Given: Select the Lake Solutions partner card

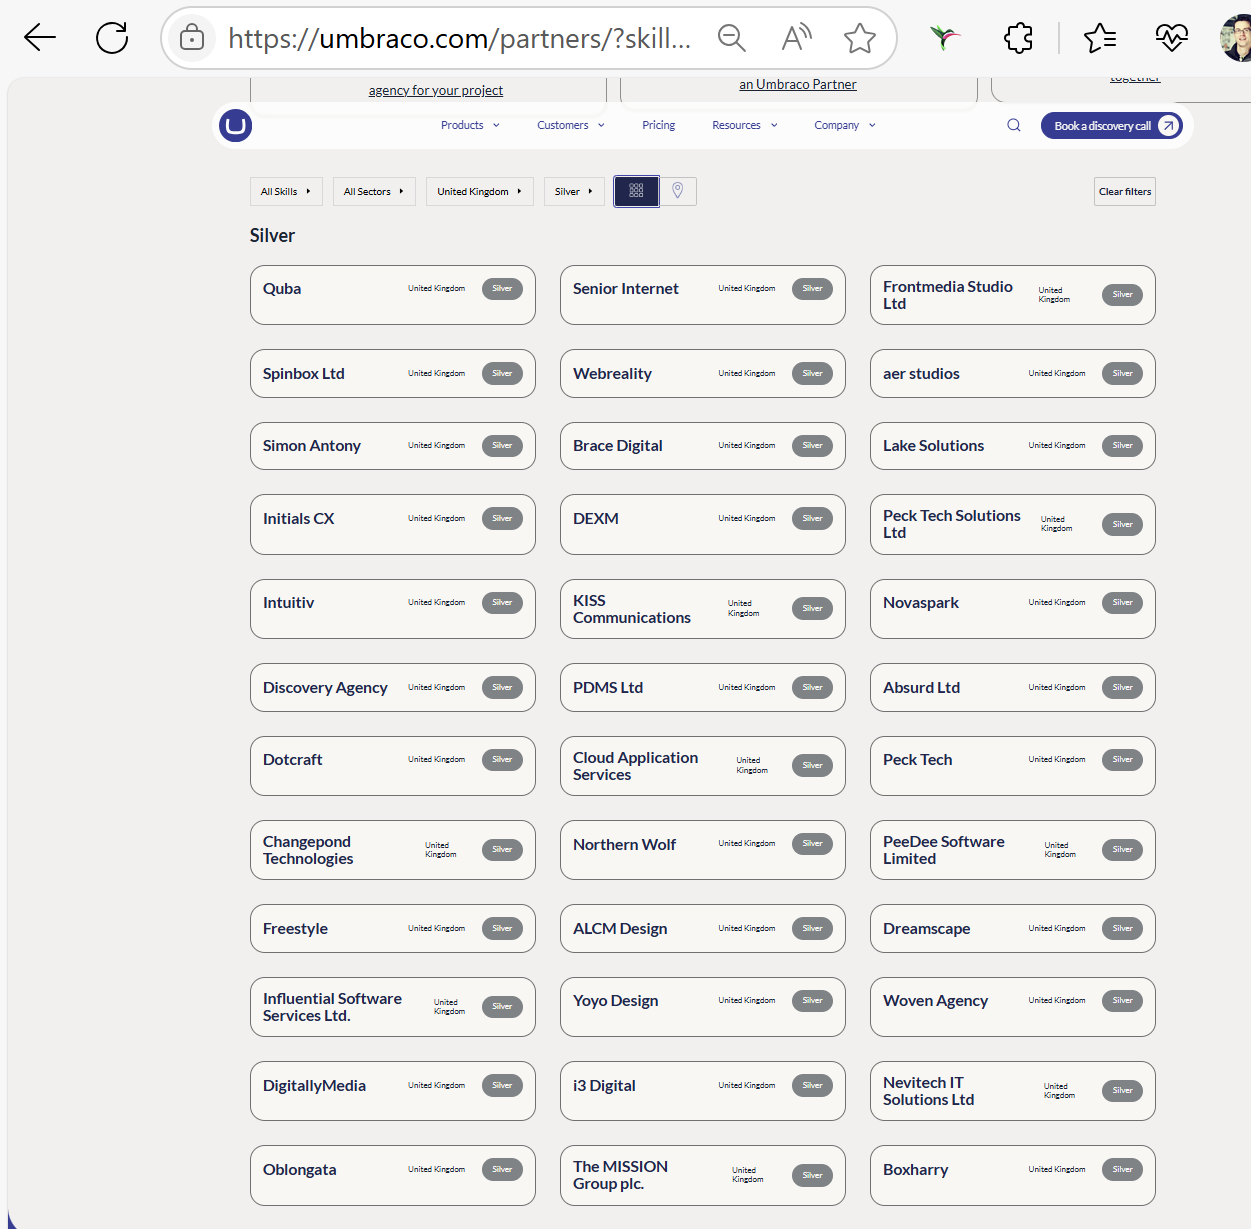Looking at the screenshot, I should tap(1013, 446).
